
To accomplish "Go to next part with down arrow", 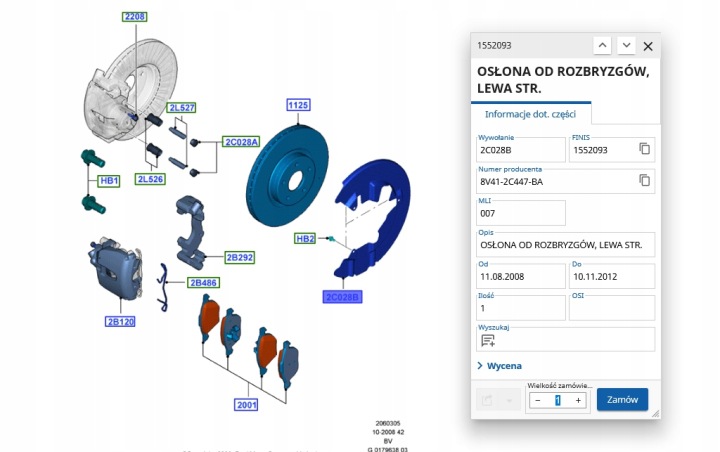I will pyautogui.click(x=626, y=45).
